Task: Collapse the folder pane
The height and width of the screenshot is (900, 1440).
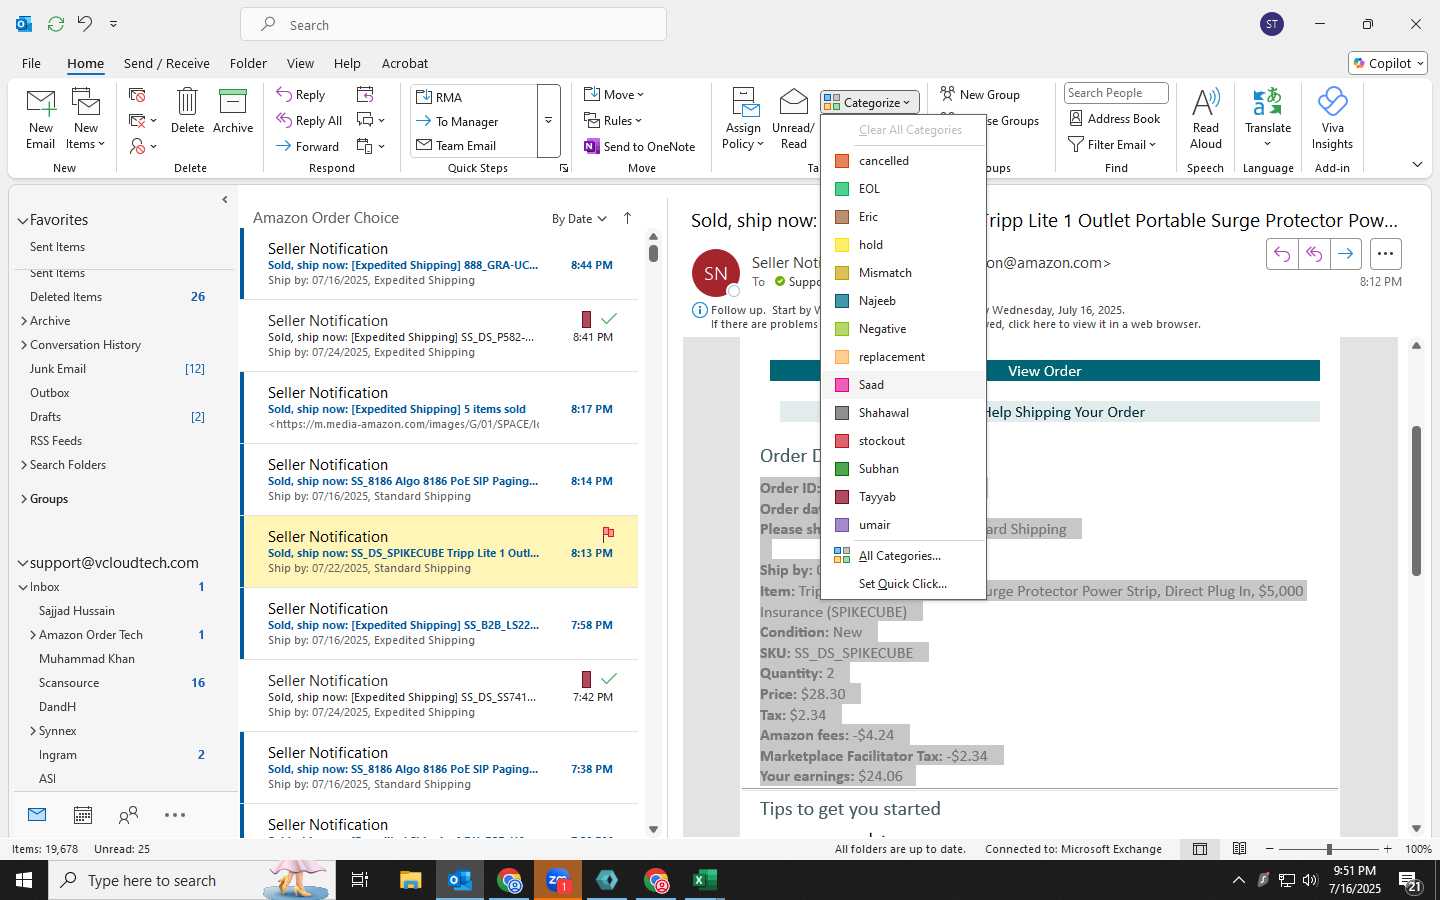Action: tap(224, 200)
